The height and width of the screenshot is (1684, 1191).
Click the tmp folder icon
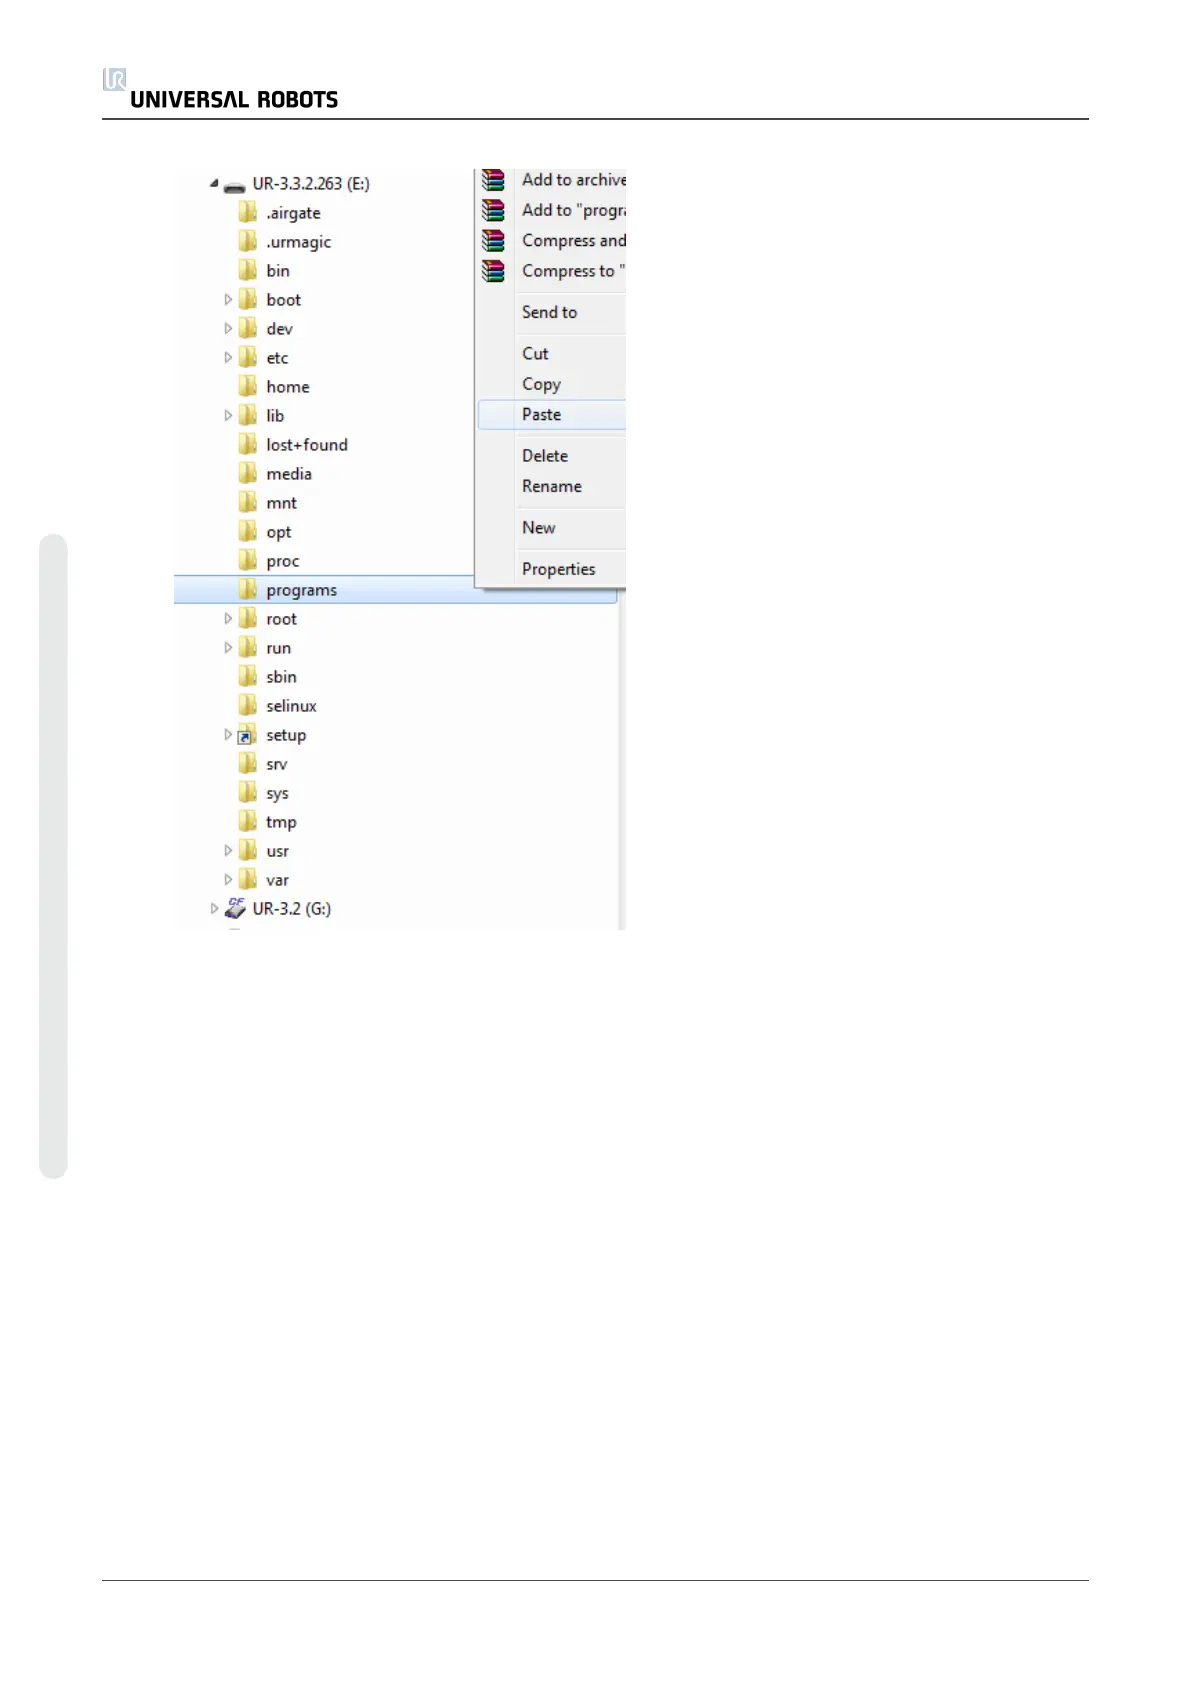248,821
